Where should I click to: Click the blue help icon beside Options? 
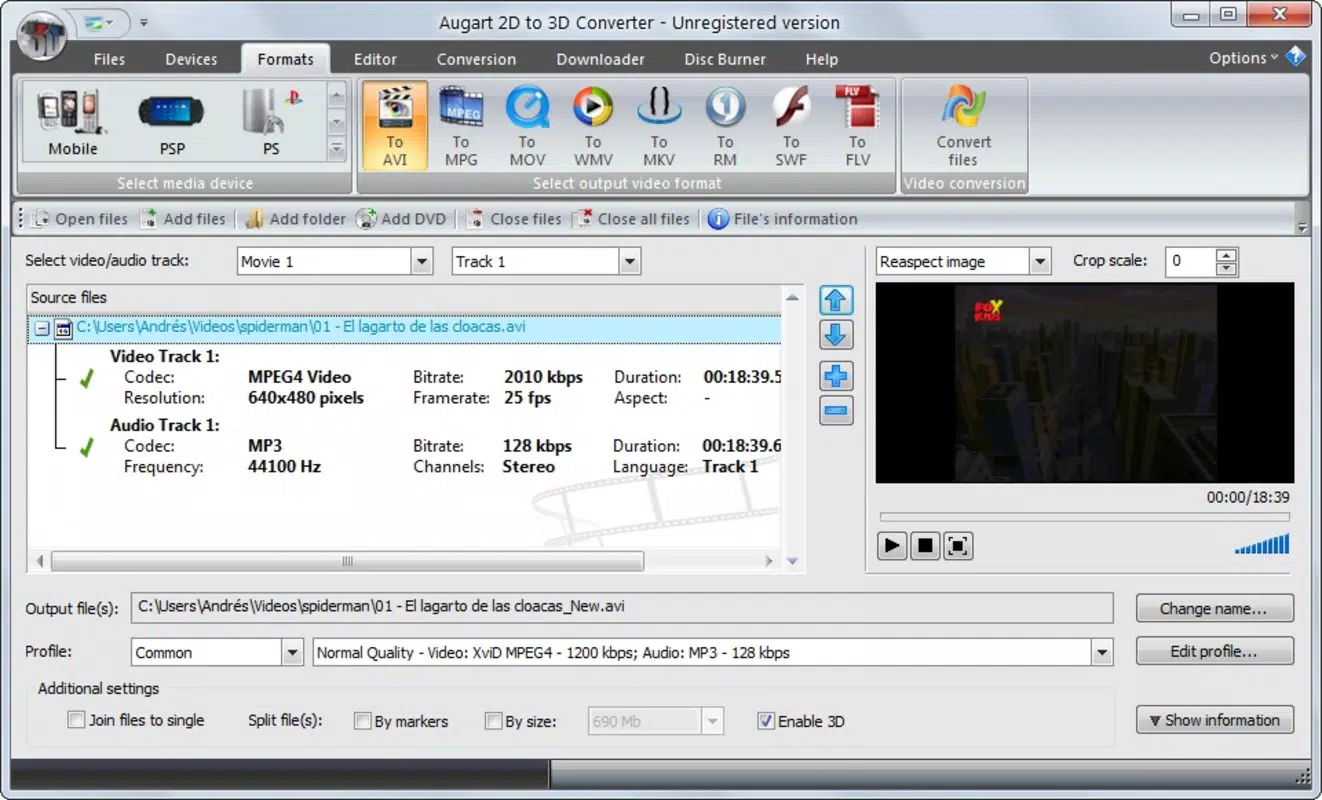click(x=1296, y=57)
